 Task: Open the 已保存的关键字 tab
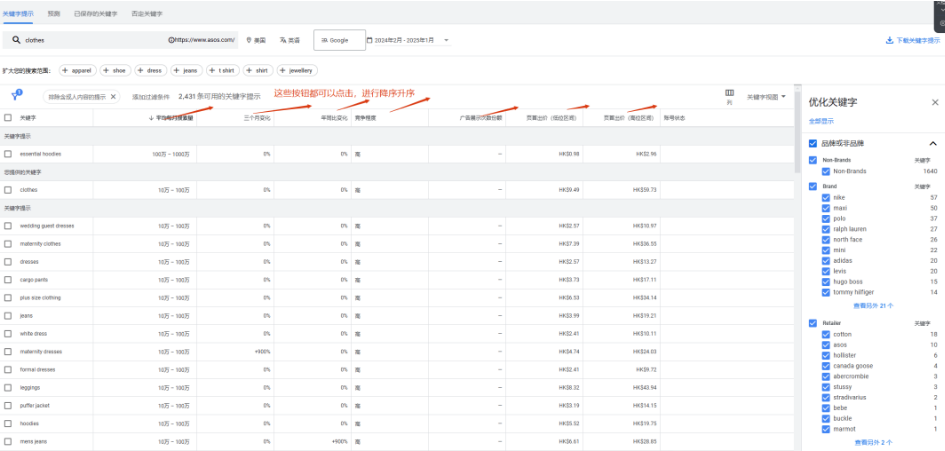(x=96, y=14)
